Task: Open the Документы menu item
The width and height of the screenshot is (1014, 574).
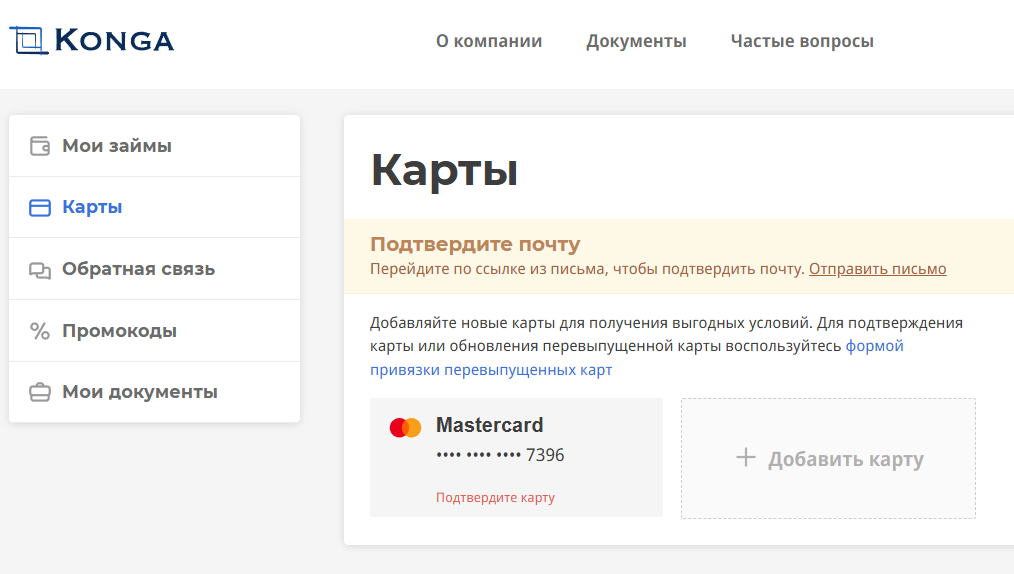Action: click(636, 41)
